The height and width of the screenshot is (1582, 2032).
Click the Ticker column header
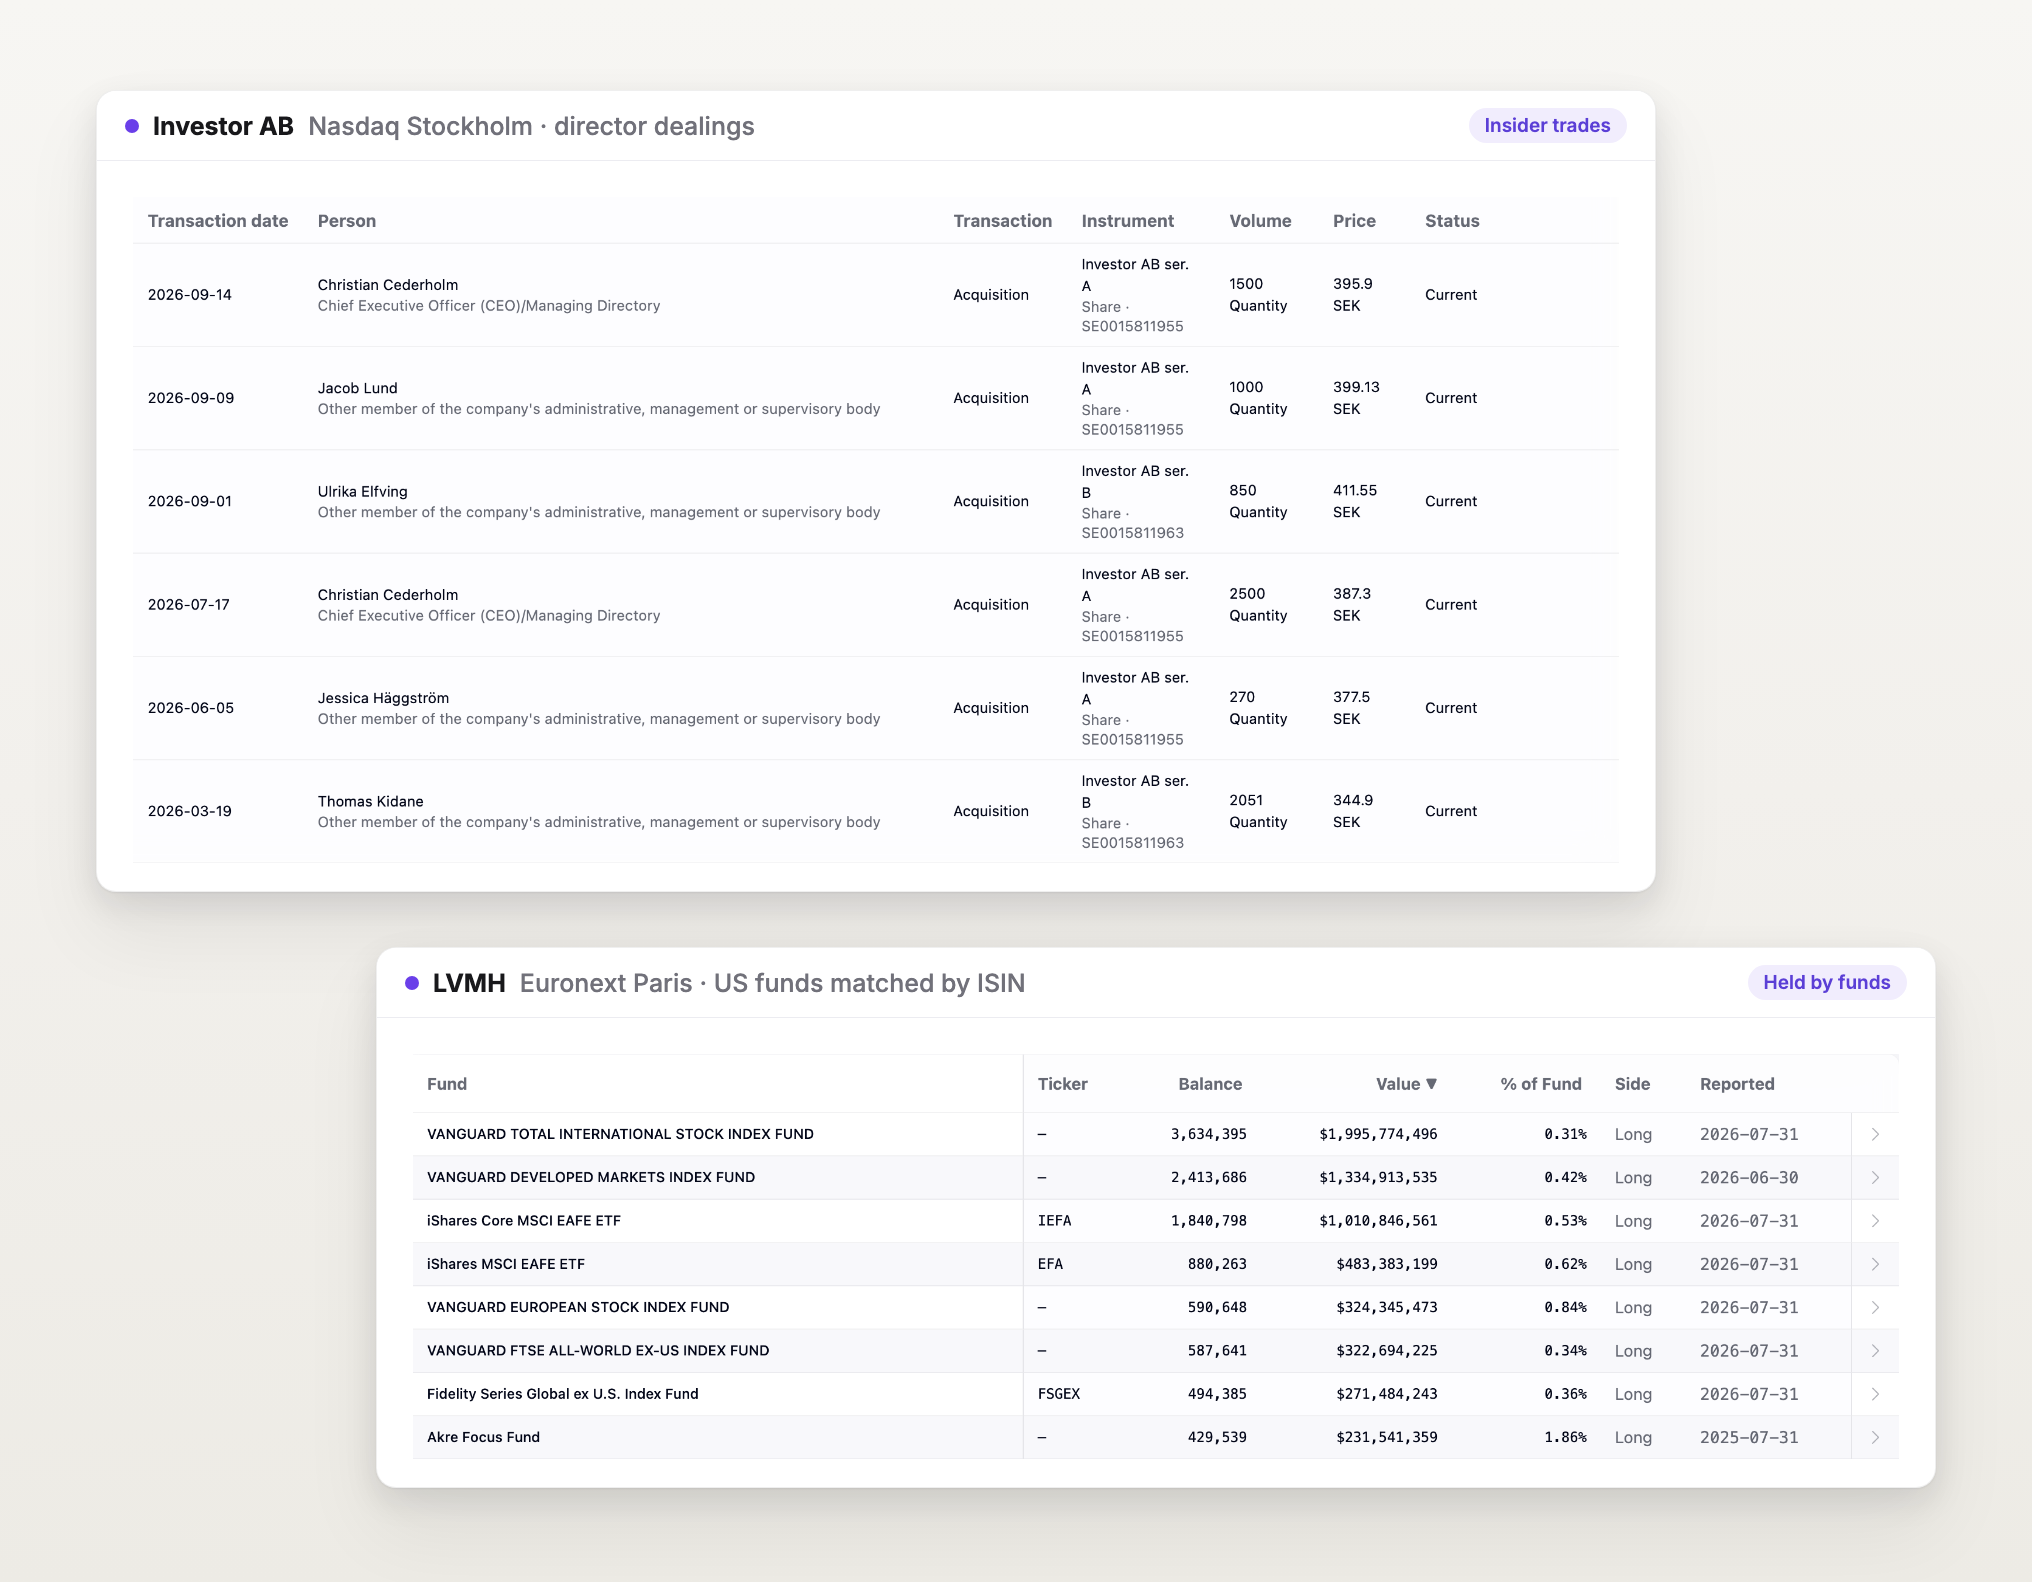tap(1062, 1084)
